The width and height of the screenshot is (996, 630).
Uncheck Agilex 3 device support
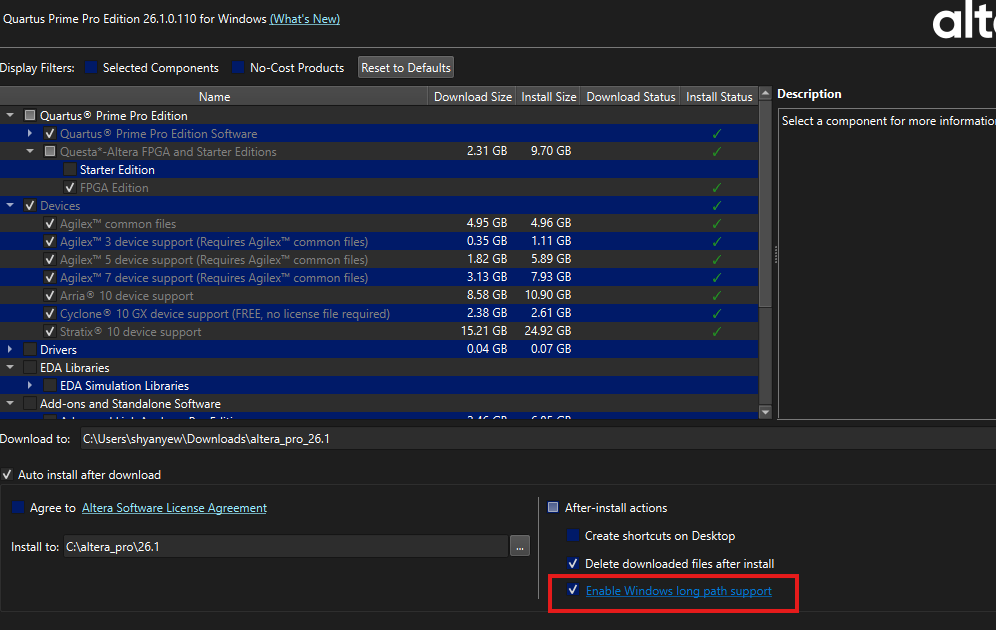[50, 241]
